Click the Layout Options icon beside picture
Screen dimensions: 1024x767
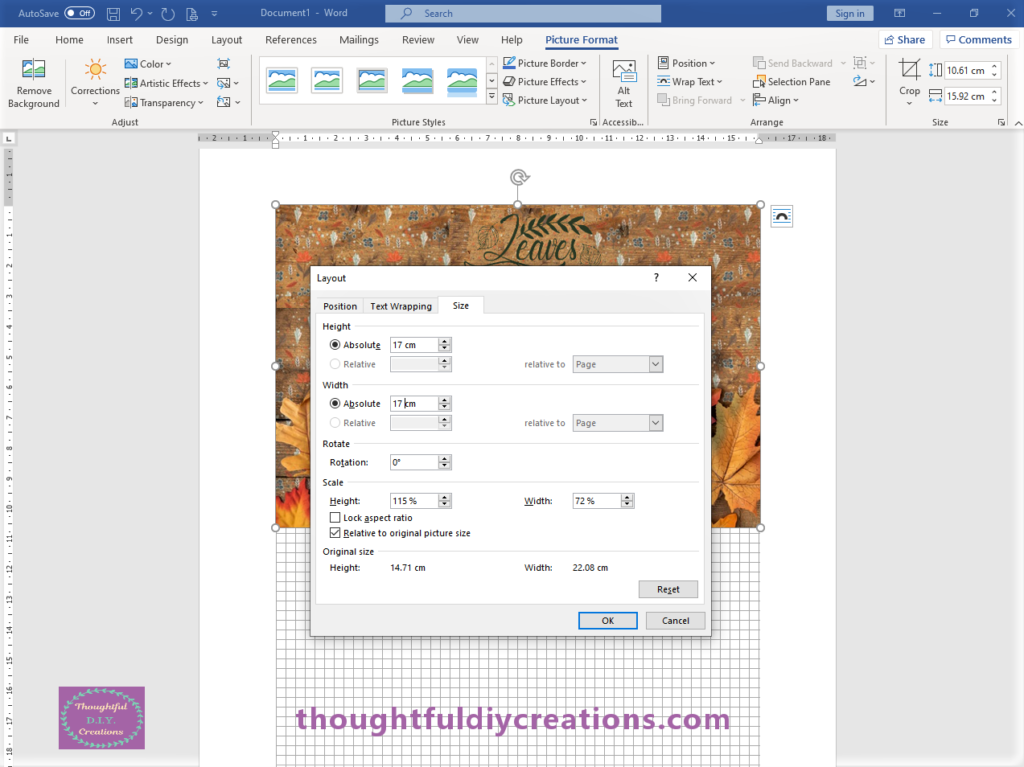click(x=781, y=217)
